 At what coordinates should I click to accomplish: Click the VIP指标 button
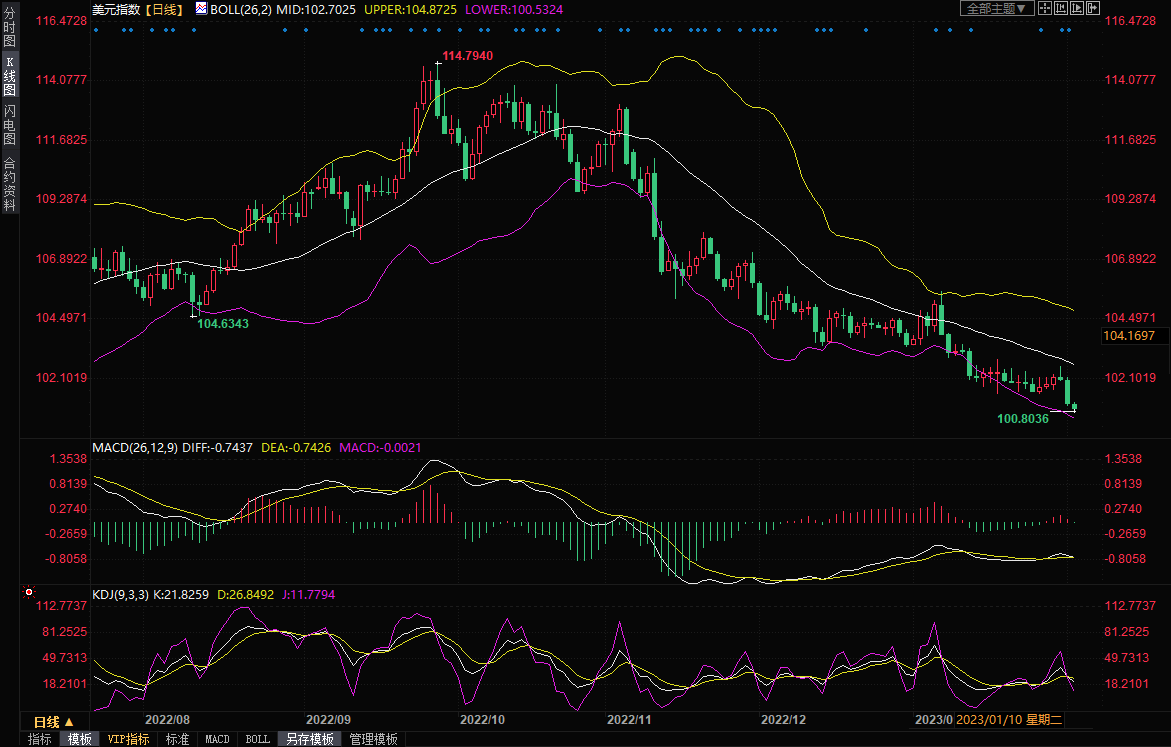click(129, 739)
